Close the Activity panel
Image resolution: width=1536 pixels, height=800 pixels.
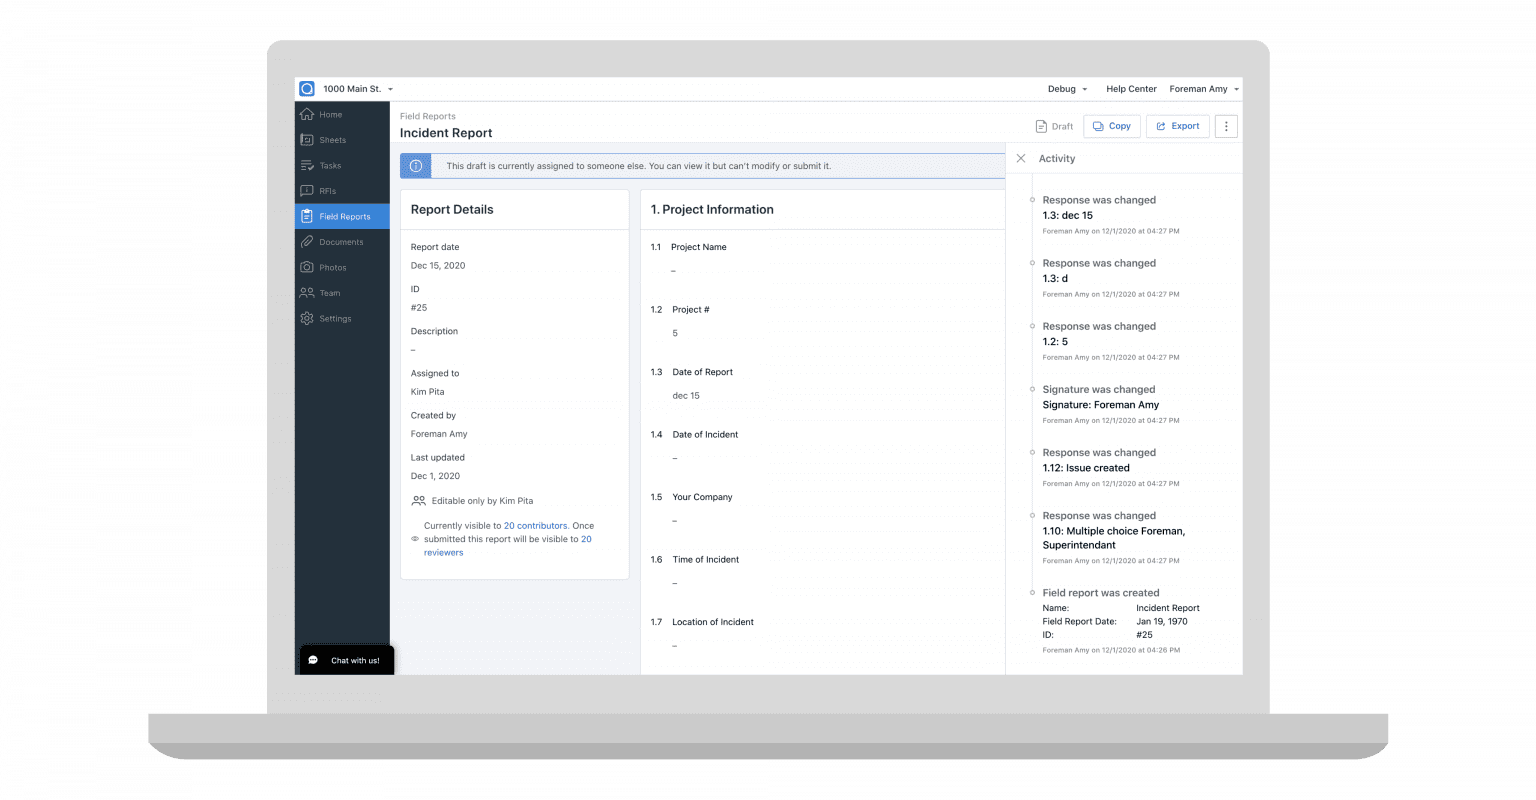click(1020, 158)
